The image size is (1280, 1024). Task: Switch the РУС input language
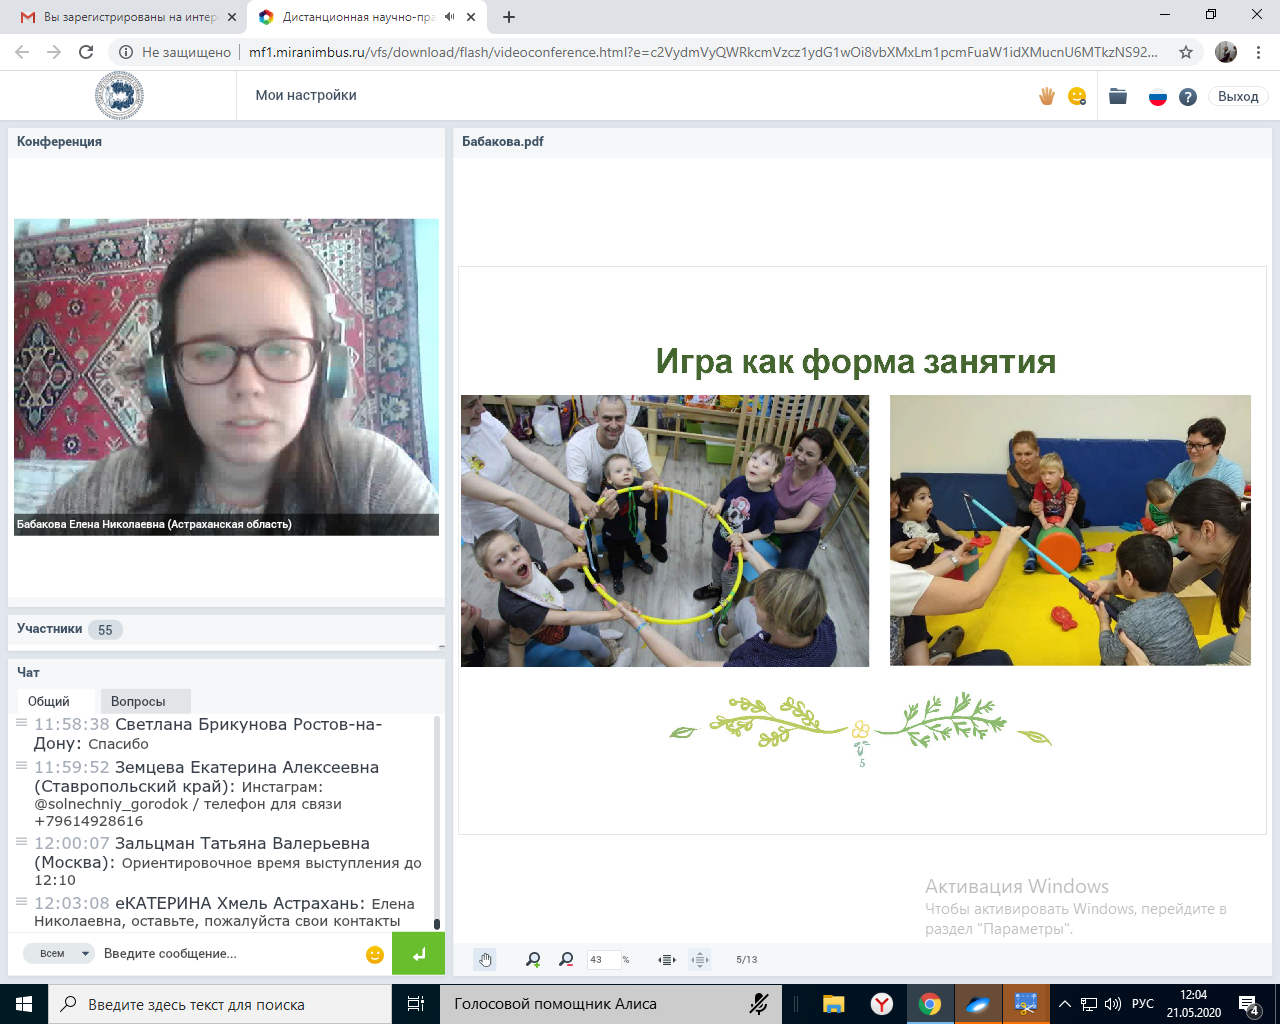click(1143, 1004)
